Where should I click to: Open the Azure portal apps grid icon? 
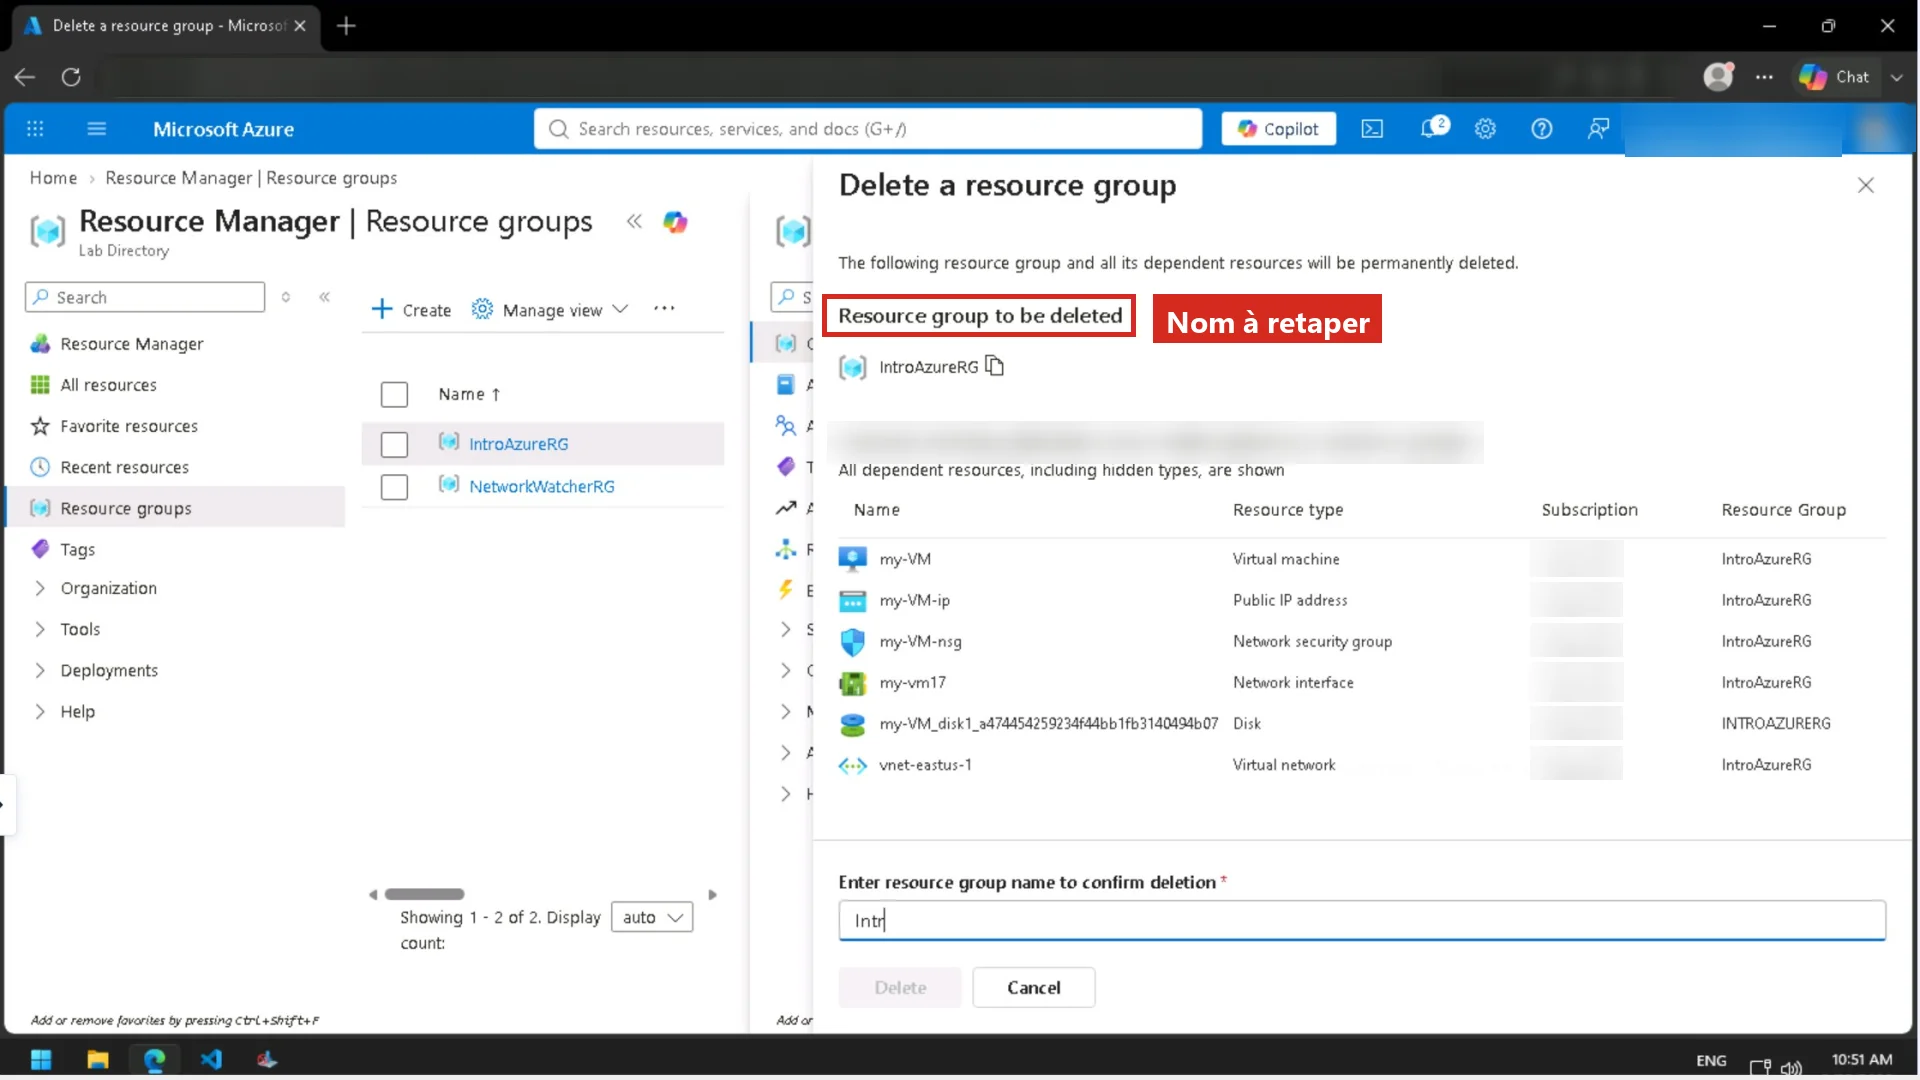(35, 129)
